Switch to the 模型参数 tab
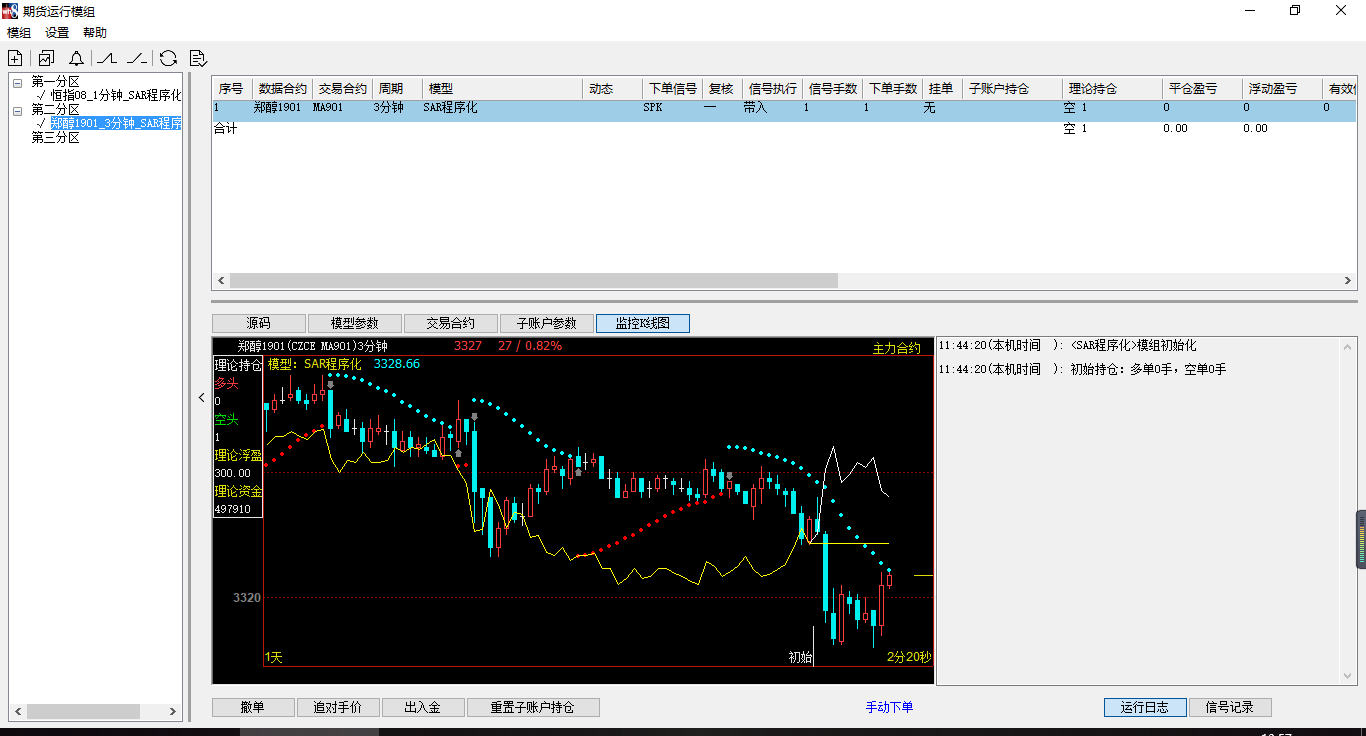The width and height of the screenshot is (1366, 736). tap(355, 323)
